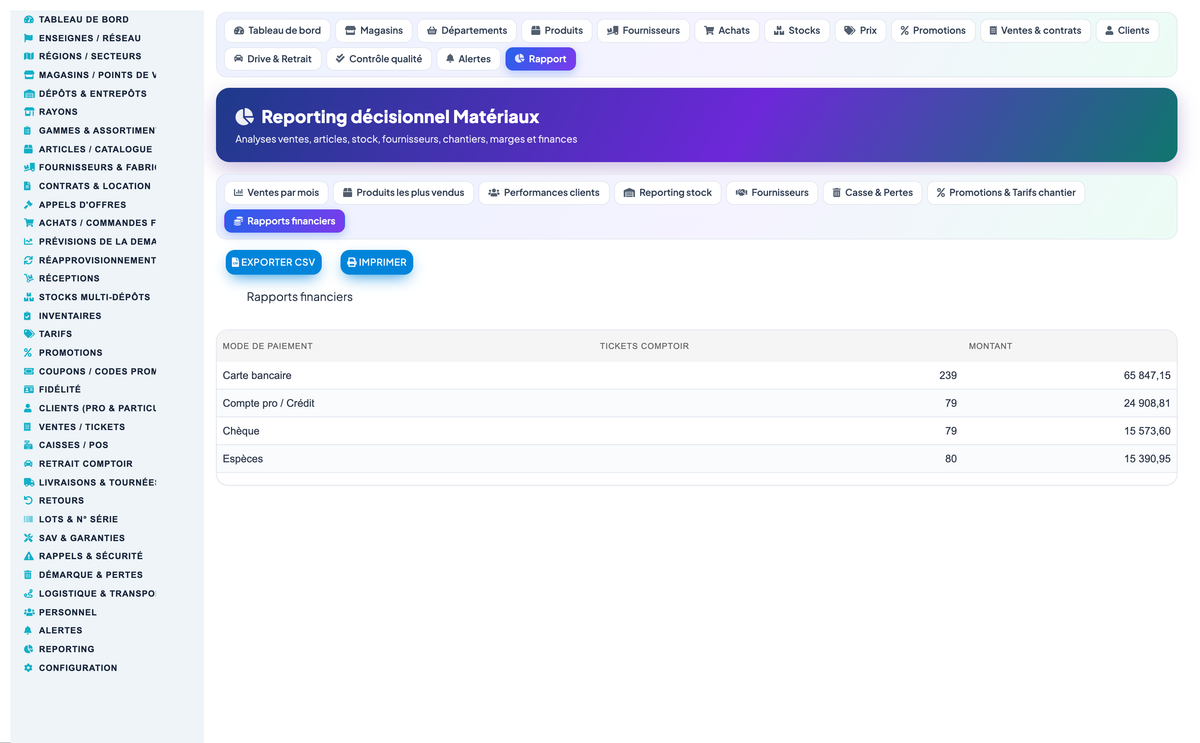Click the Rayons sidebar icon

28,112
